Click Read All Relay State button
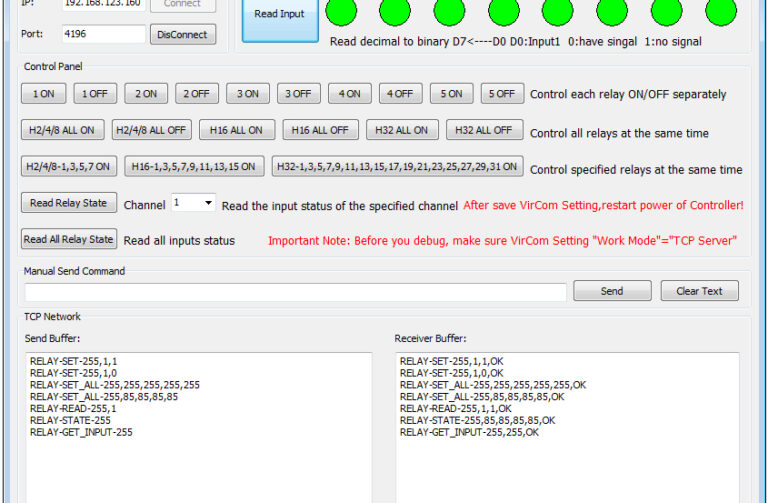 pos(69,239)
